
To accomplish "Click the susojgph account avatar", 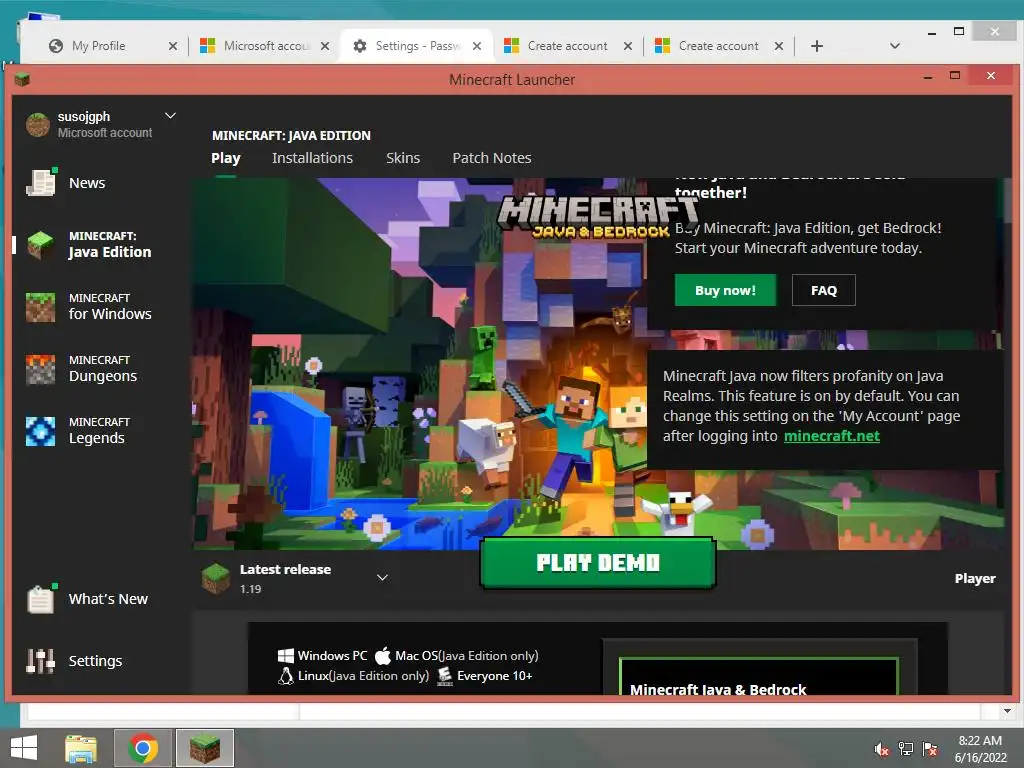I will 38,124.
